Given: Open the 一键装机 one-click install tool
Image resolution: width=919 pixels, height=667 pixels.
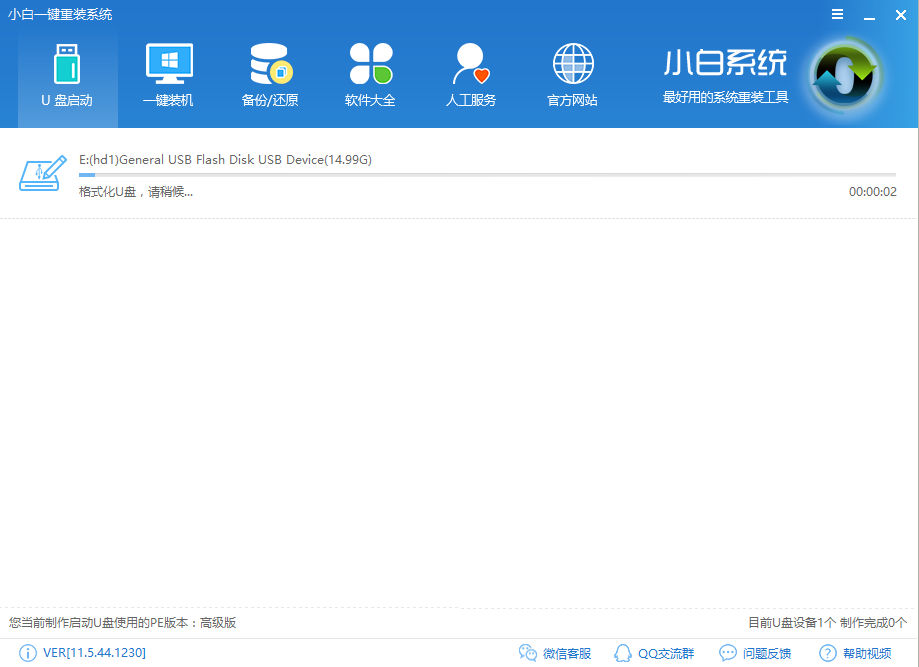Looking at the screenshot, I should coord(167,75).
